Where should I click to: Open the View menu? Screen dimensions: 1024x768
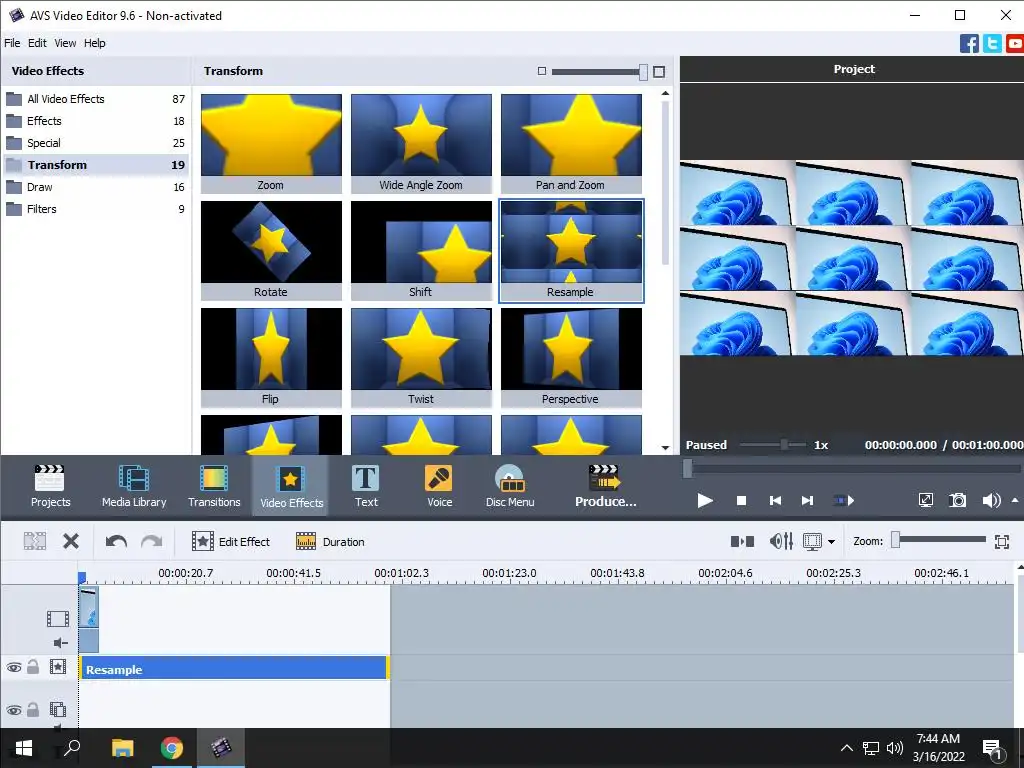(x=65, y=43)
